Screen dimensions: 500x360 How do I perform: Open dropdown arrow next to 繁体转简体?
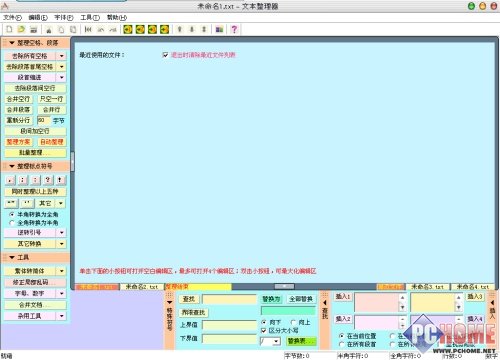pos(62,271)
